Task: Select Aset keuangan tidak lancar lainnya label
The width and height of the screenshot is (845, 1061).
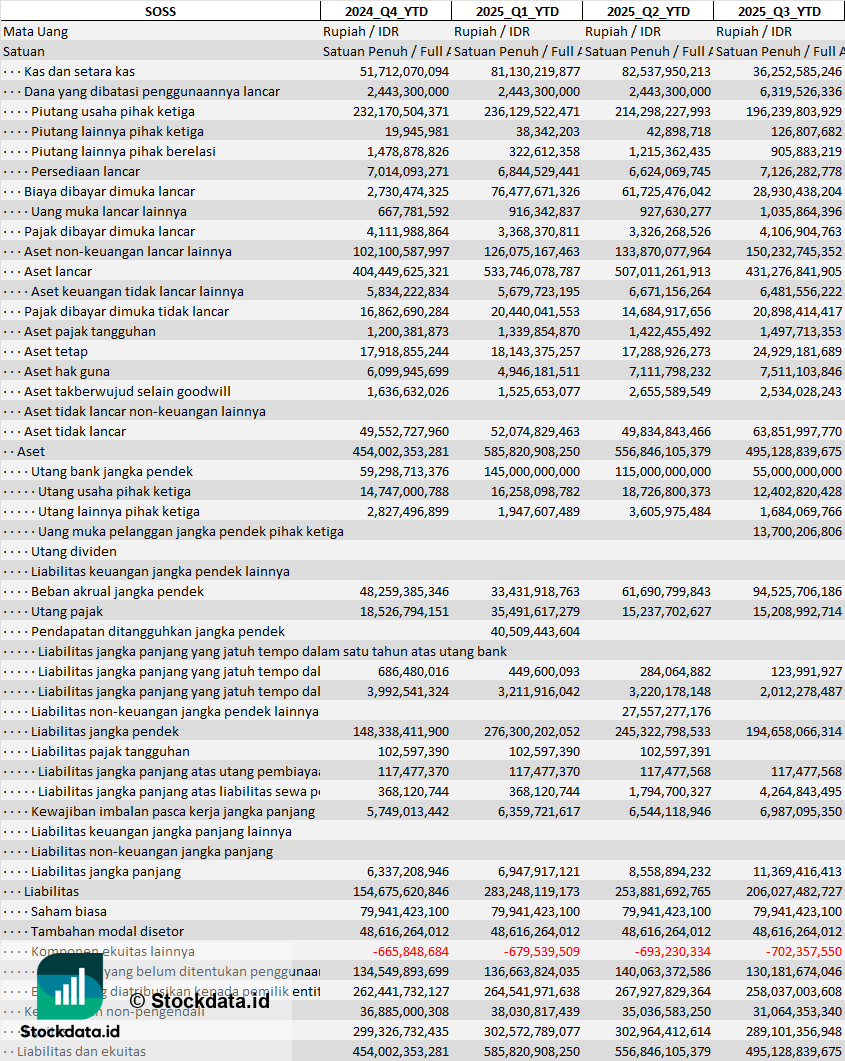Action: click(137, 292)
